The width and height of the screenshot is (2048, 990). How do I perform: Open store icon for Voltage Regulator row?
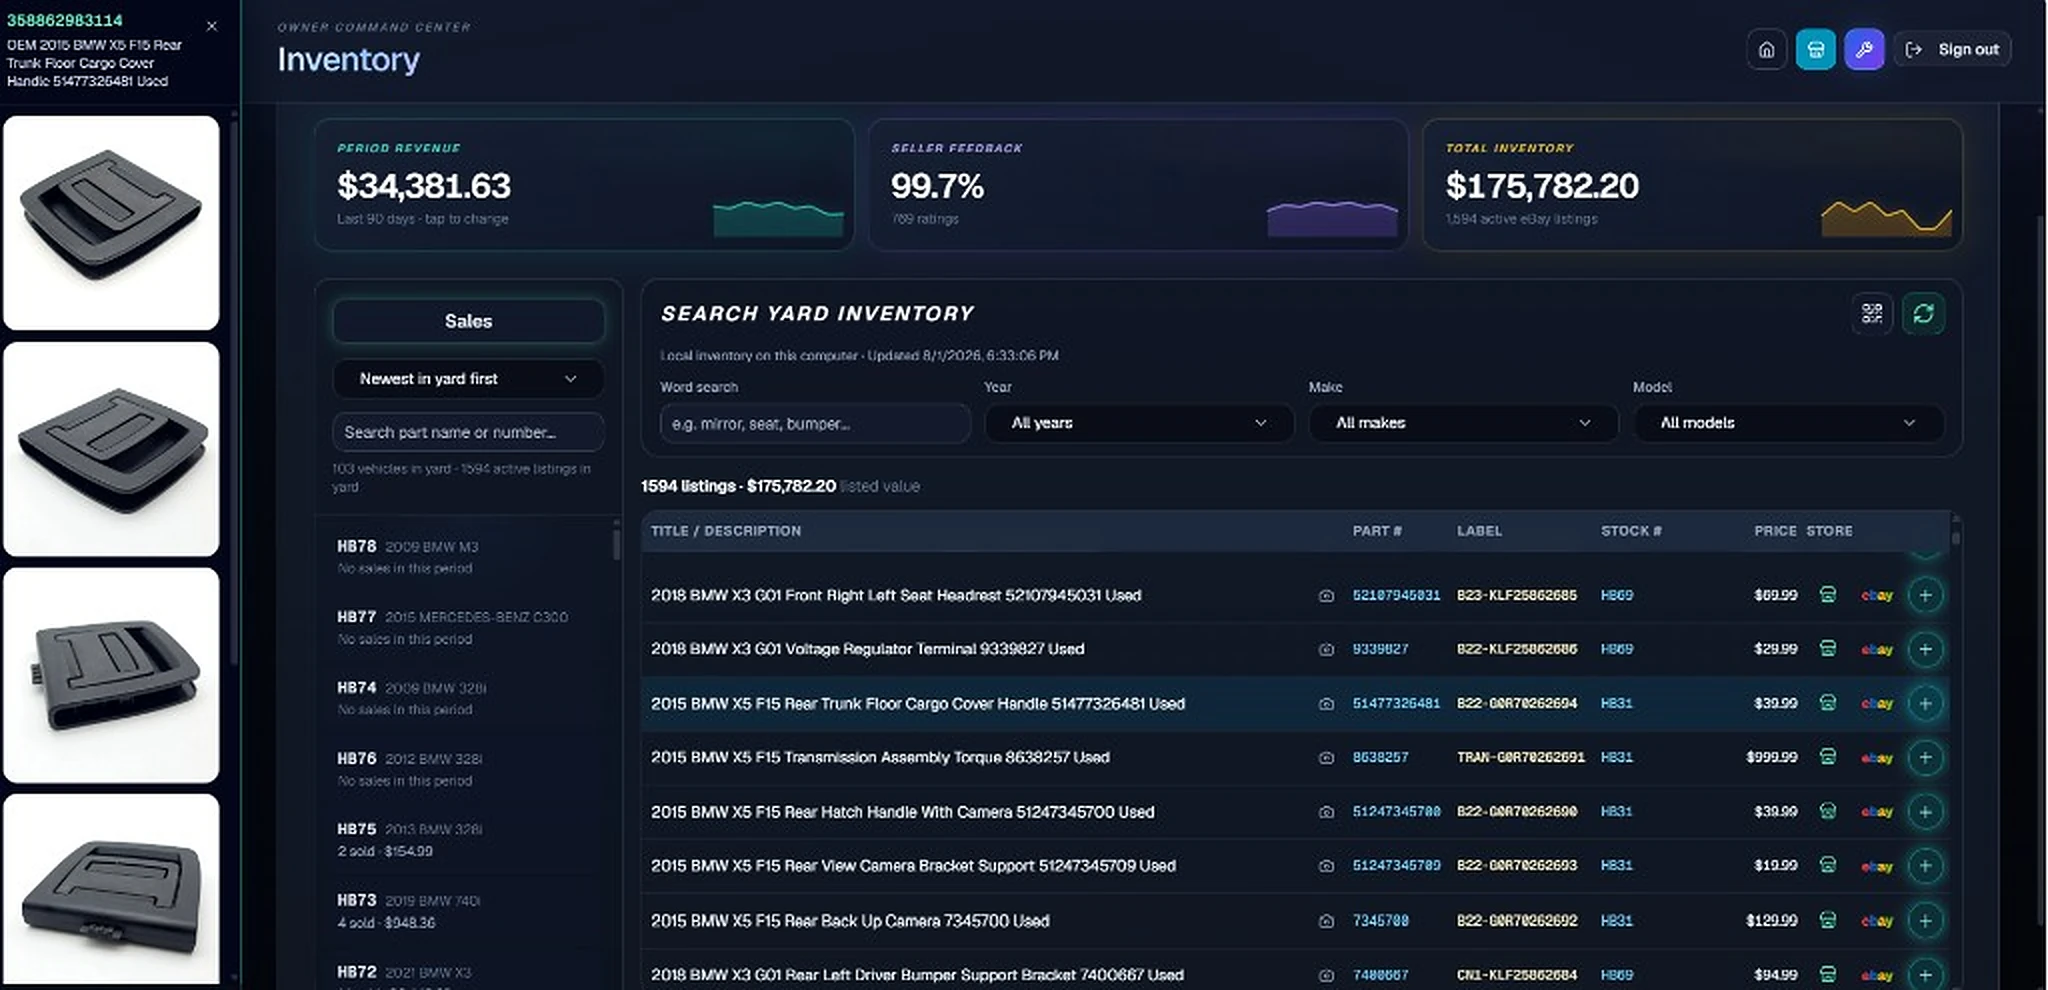pos(1828,649)
